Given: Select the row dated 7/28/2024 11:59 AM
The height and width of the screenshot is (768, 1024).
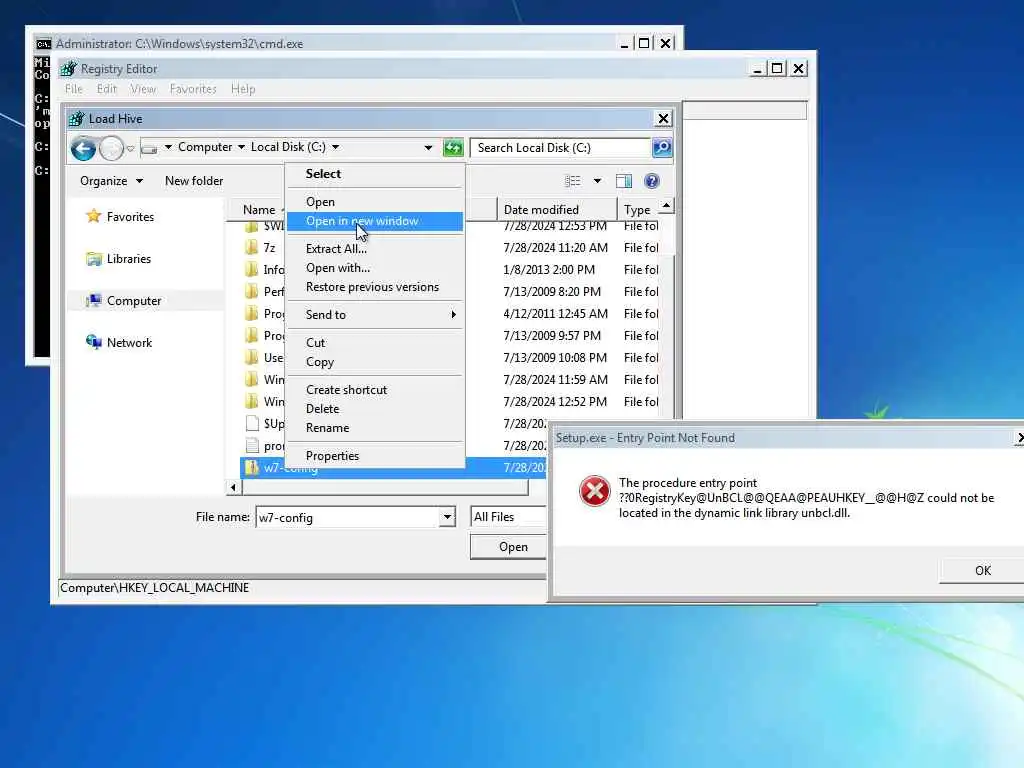Looking at the screenshot, I should click(x=450, y=379).
